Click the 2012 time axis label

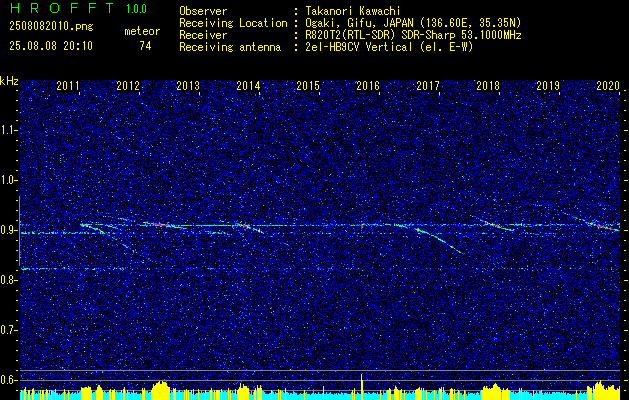(128, 85)
